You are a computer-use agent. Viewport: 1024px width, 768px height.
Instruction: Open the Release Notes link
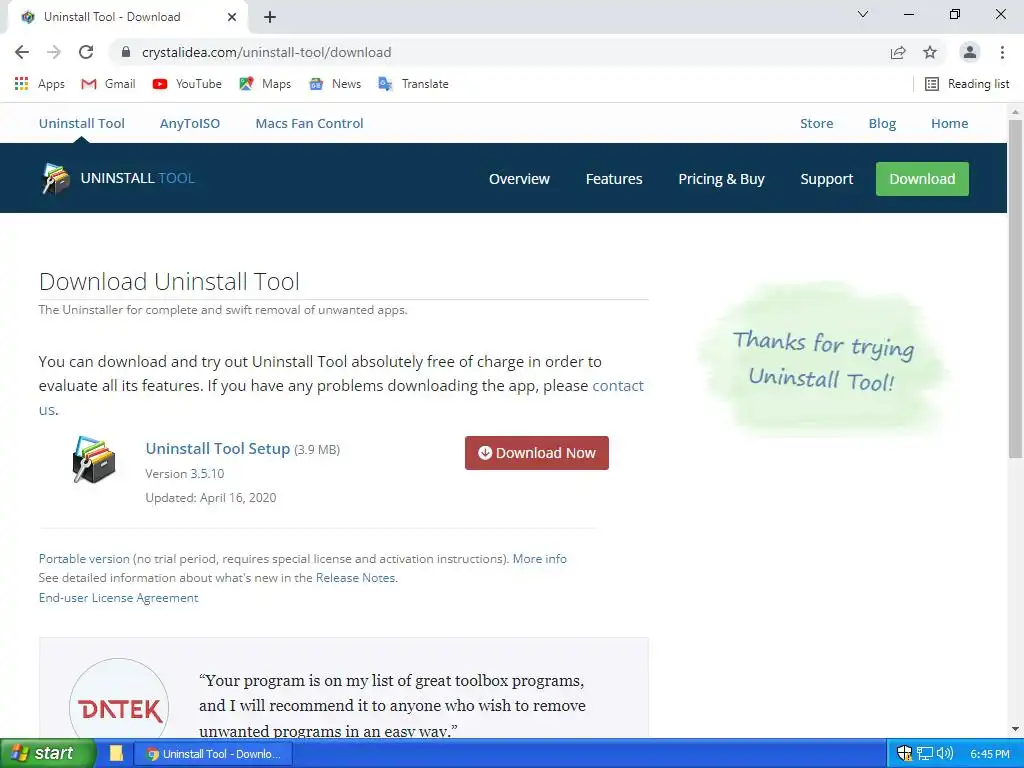(356, 578)
